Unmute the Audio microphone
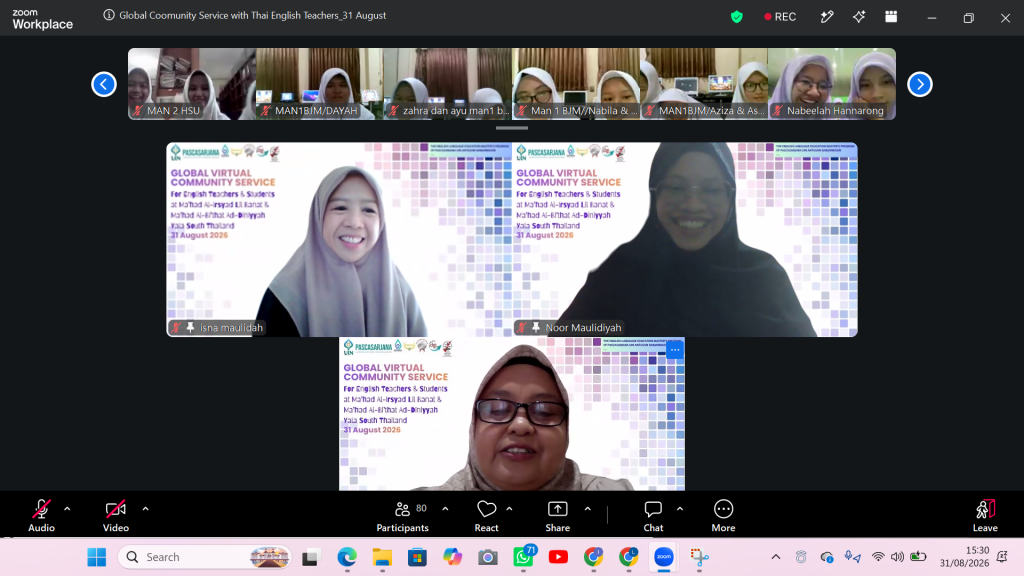This screenshot has width=1024, height=576. 41,516
